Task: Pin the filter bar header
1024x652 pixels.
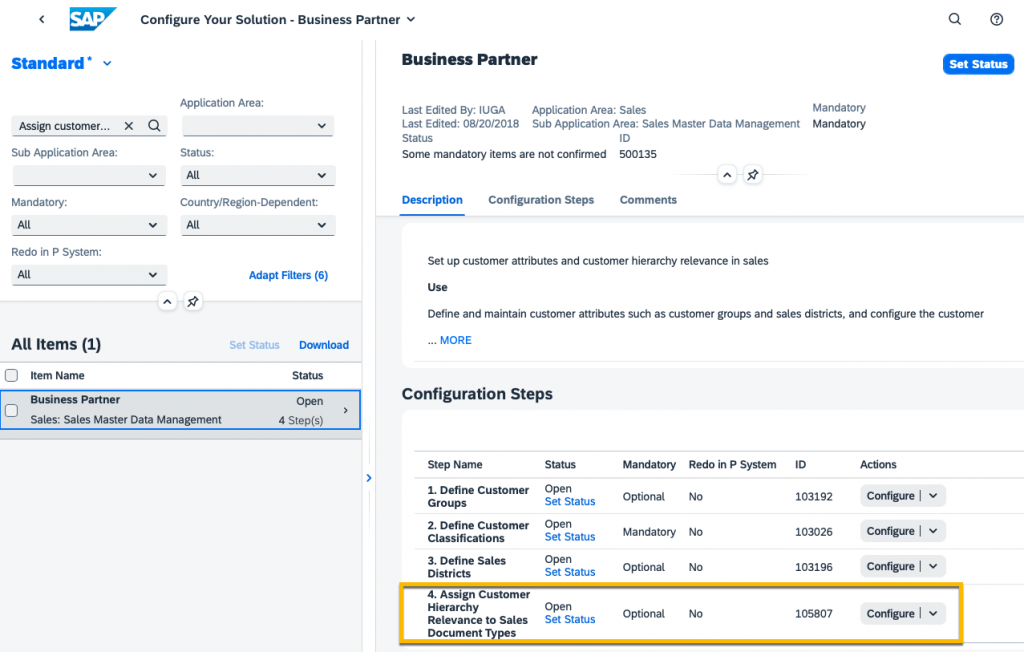Action: click(193, 302)
